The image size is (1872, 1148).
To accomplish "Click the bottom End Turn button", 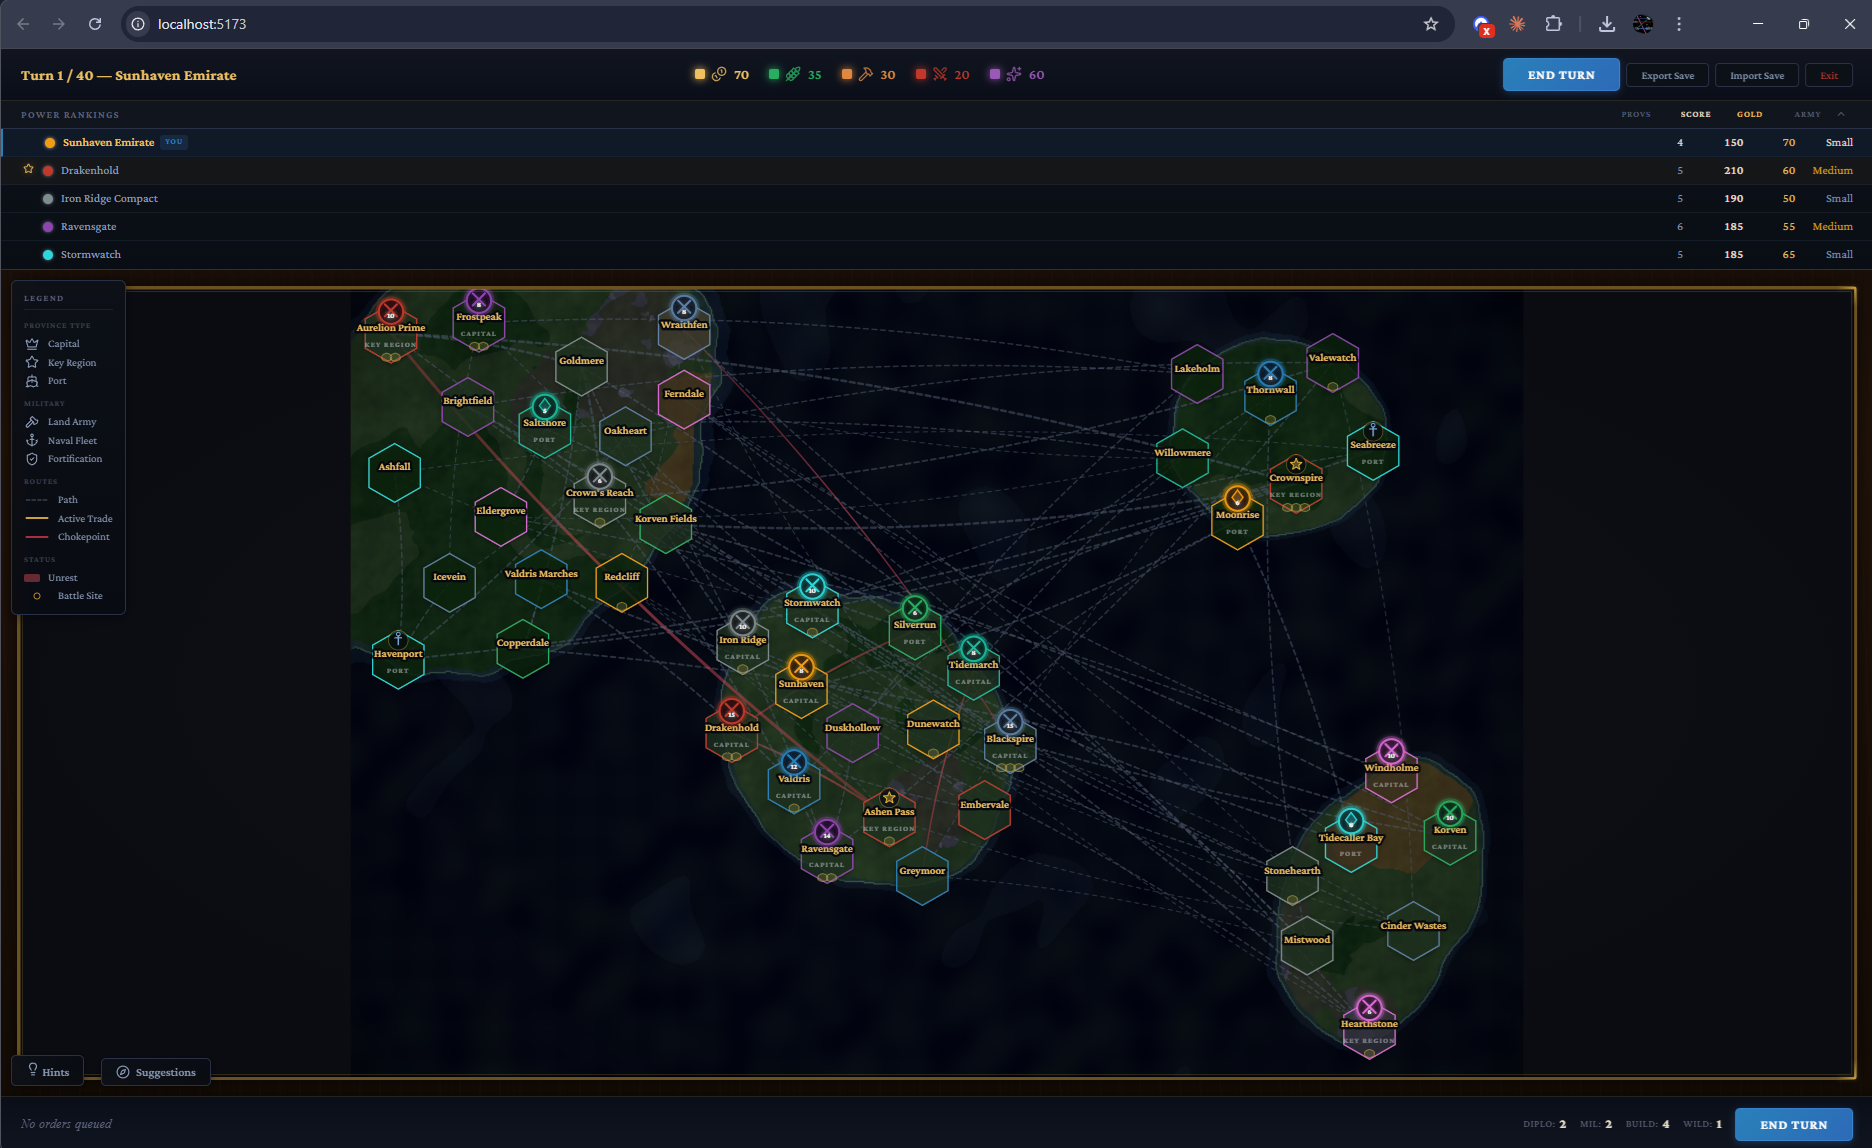I will tap(1793, 1124).
